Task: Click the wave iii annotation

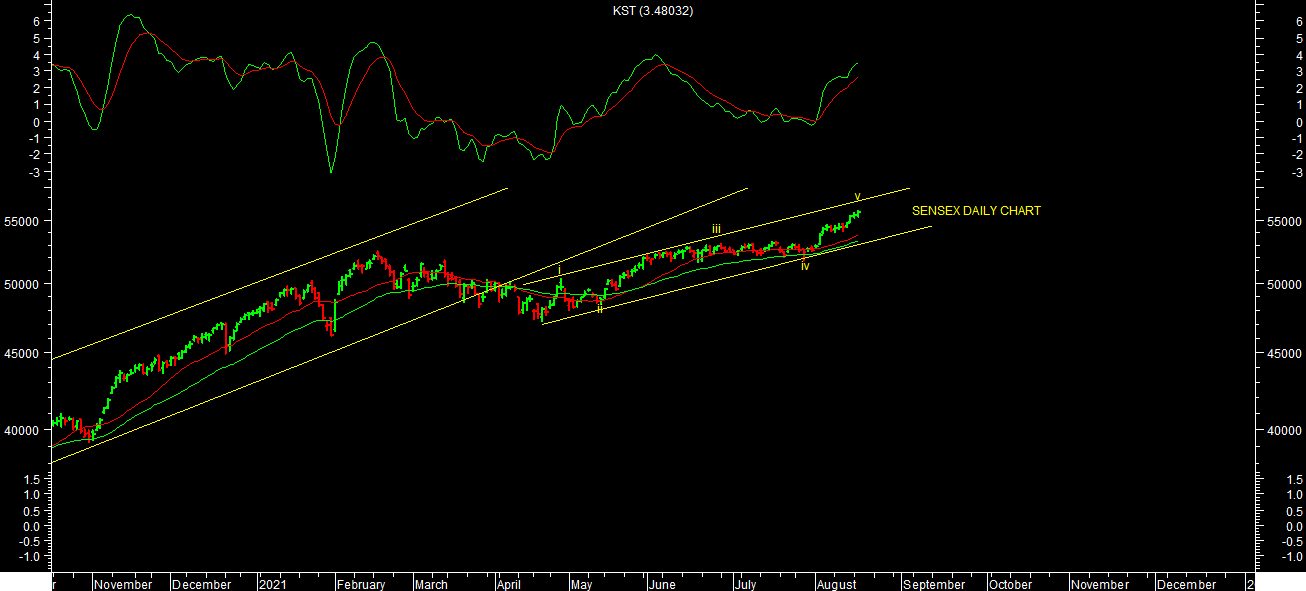Action: (x=716, y=230)
